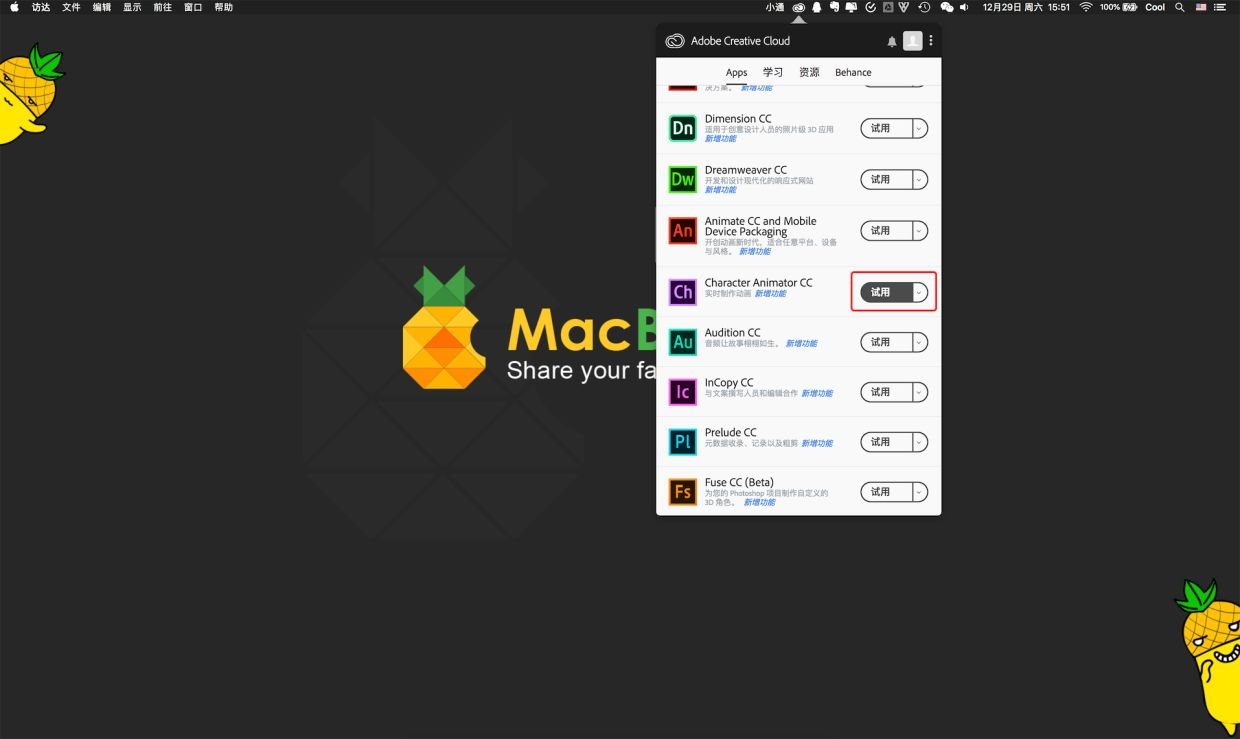Image resolution: width=1240 pixels, height=739 pixels.
Task: Open the notifications bell in Creative Cloud
Action: 892,42
